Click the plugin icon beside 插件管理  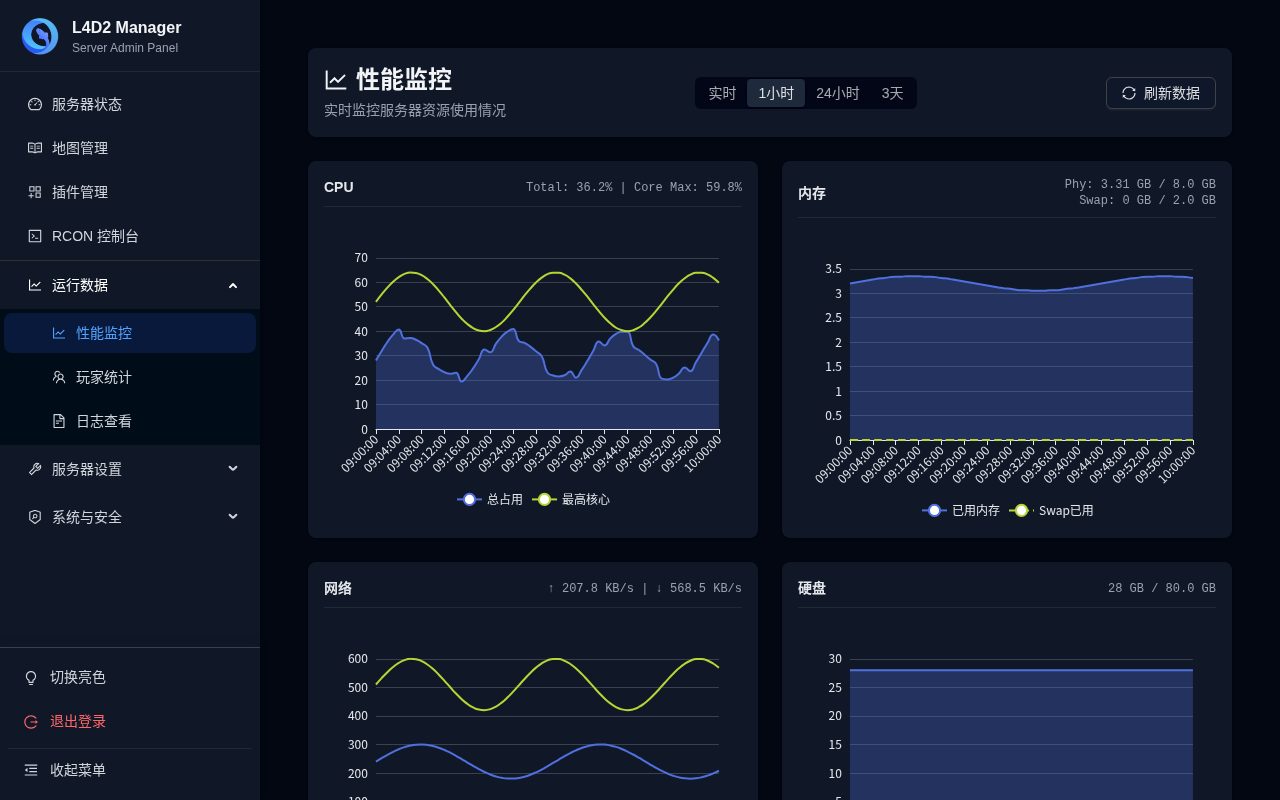(x=35, y=192)
